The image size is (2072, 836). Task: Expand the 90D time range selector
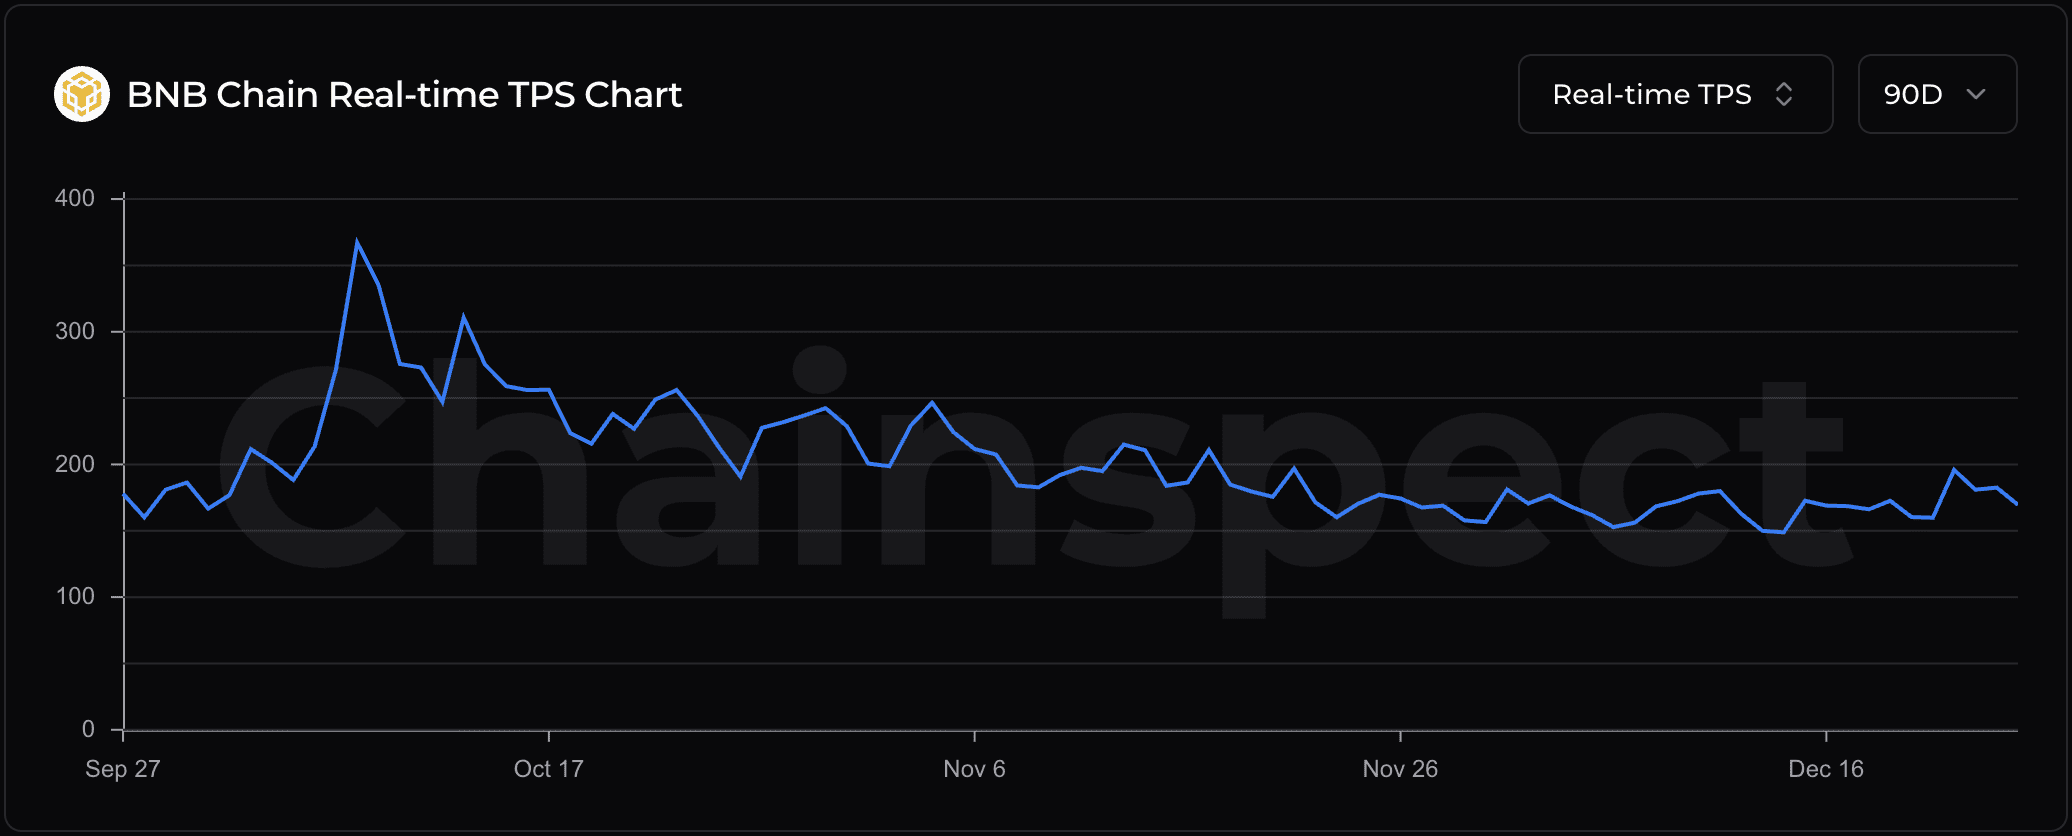[1936, 94]
